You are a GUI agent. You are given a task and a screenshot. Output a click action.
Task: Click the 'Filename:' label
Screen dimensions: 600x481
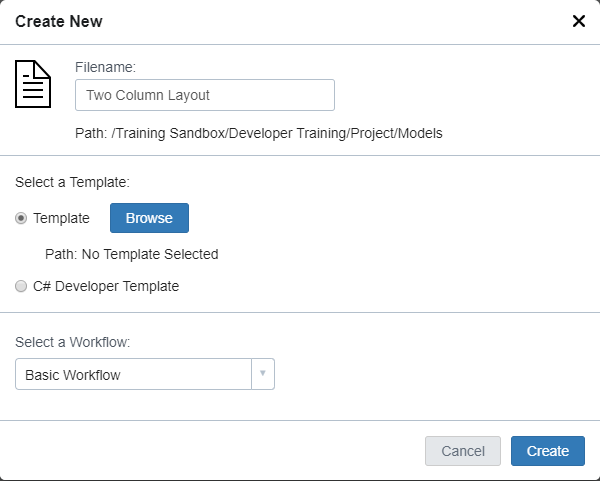[105, 67]
